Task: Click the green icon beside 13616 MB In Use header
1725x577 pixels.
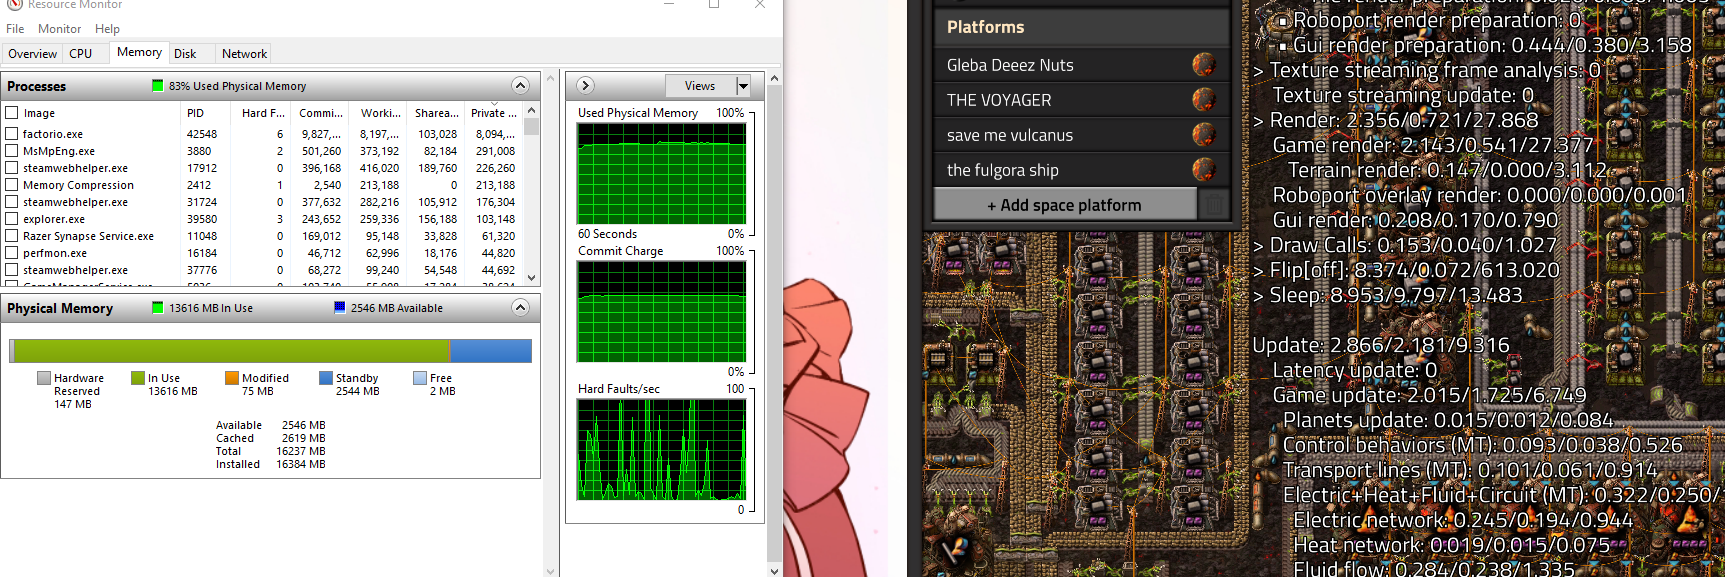Action: coord(157,308)
